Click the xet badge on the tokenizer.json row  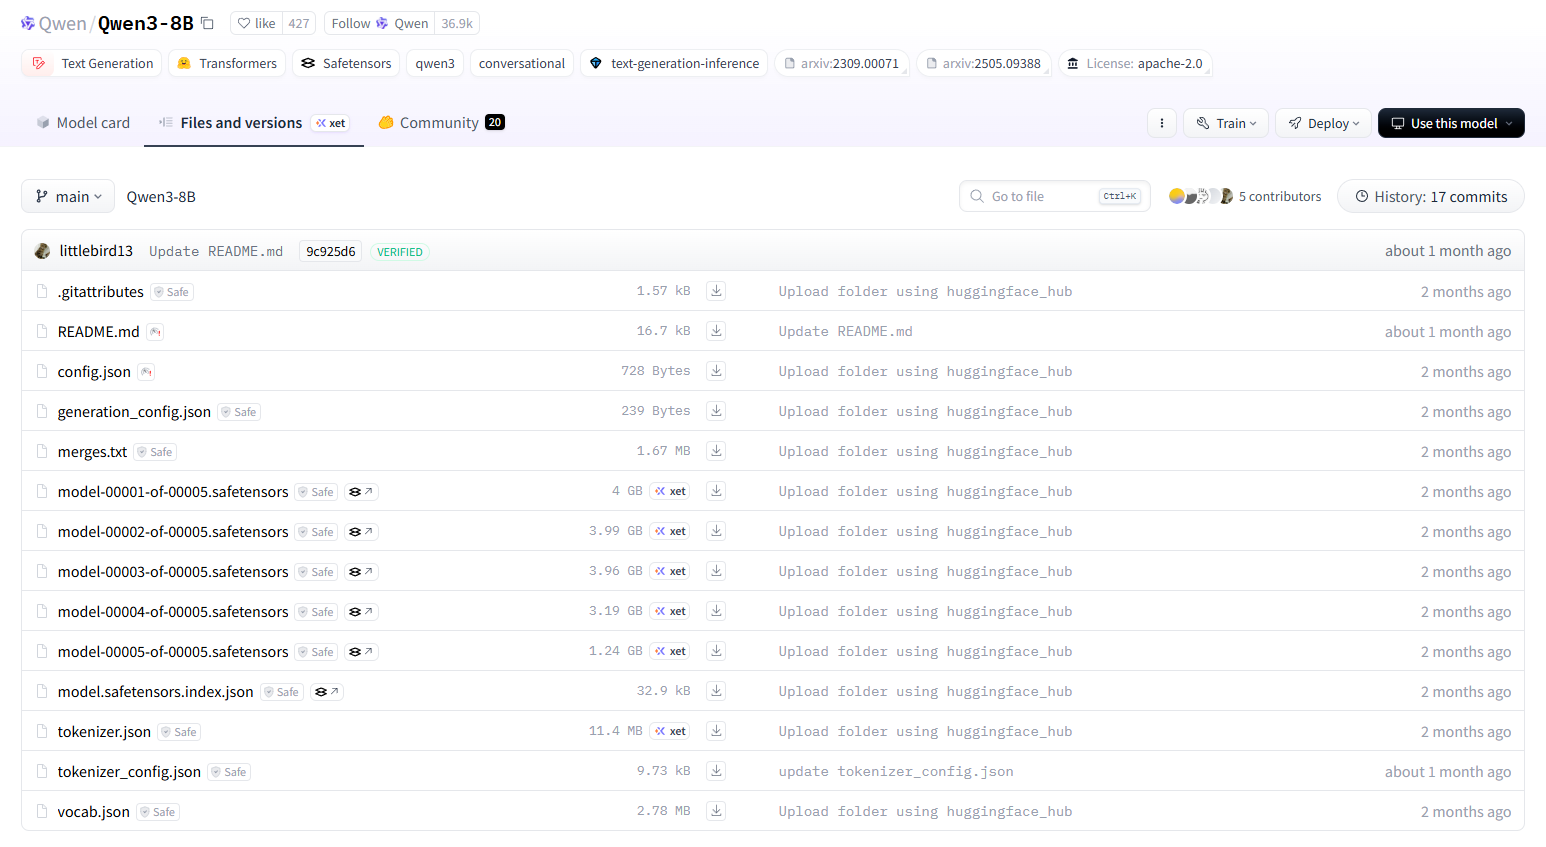tap(670, 731)
